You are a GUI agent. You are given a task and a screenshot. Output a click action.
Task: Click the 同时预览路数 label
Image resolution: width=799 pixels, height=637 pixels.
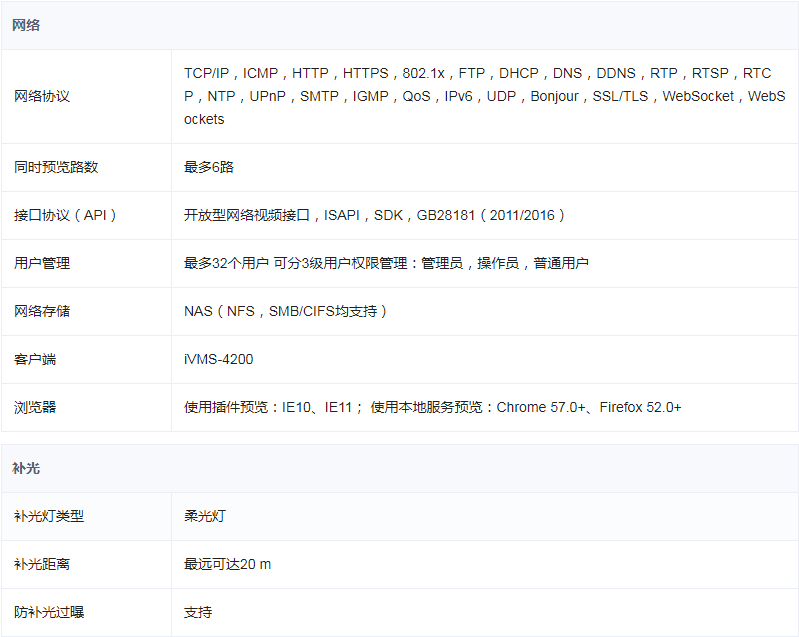pyautogui.click(x=56, y=167)
